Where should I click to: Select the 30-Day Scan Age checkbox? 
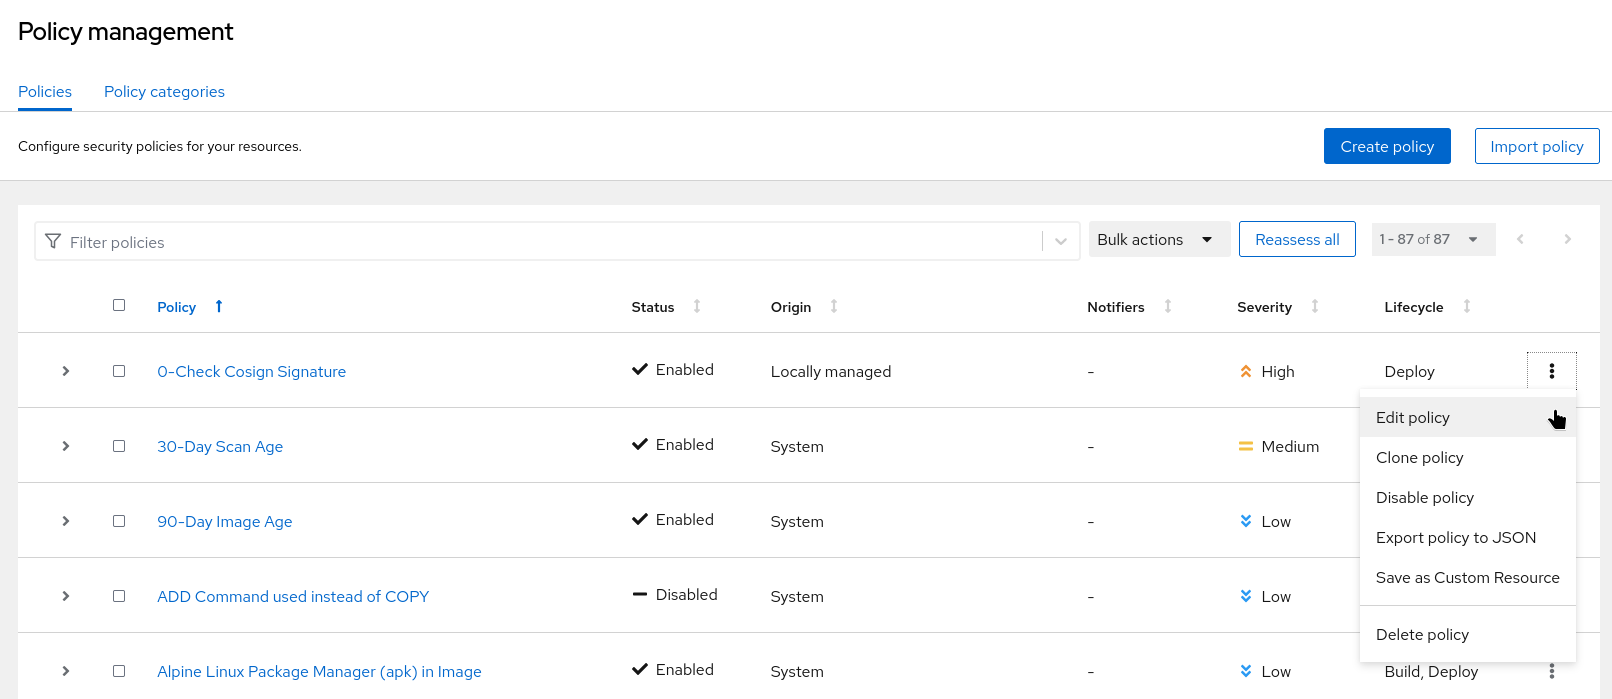pos(119,446)
